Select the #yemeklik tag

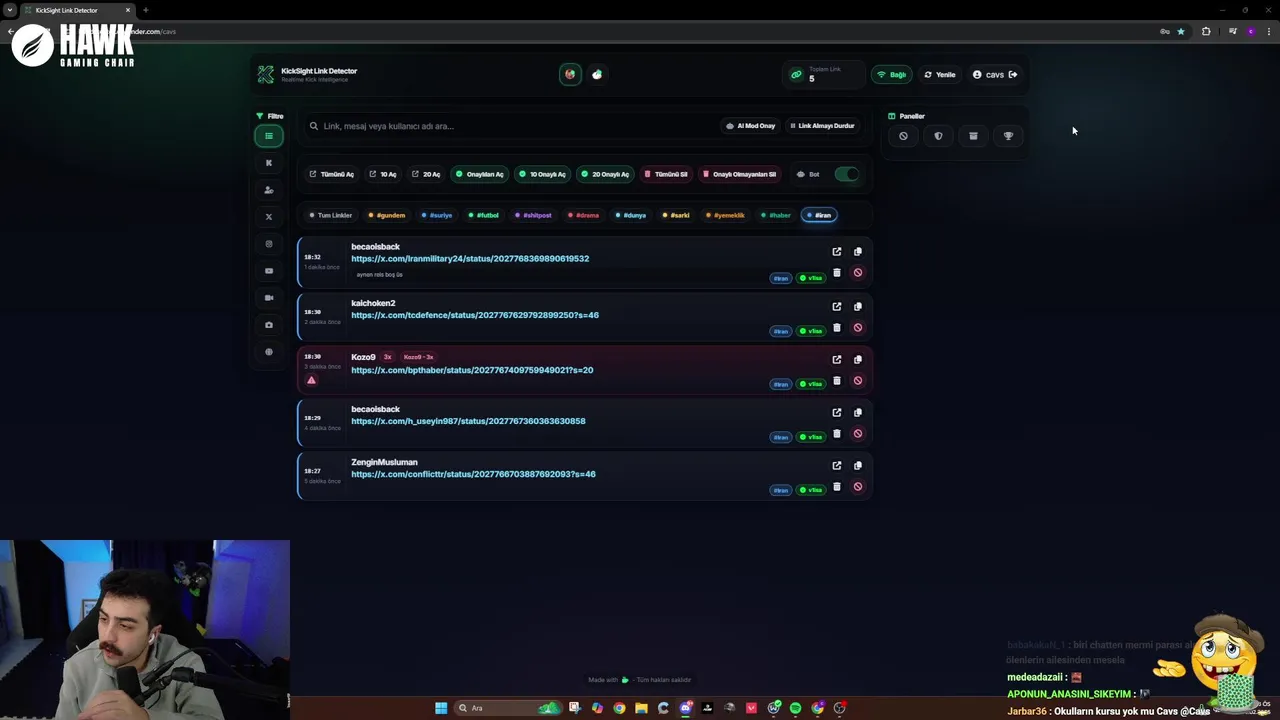[x=725, y=215]
